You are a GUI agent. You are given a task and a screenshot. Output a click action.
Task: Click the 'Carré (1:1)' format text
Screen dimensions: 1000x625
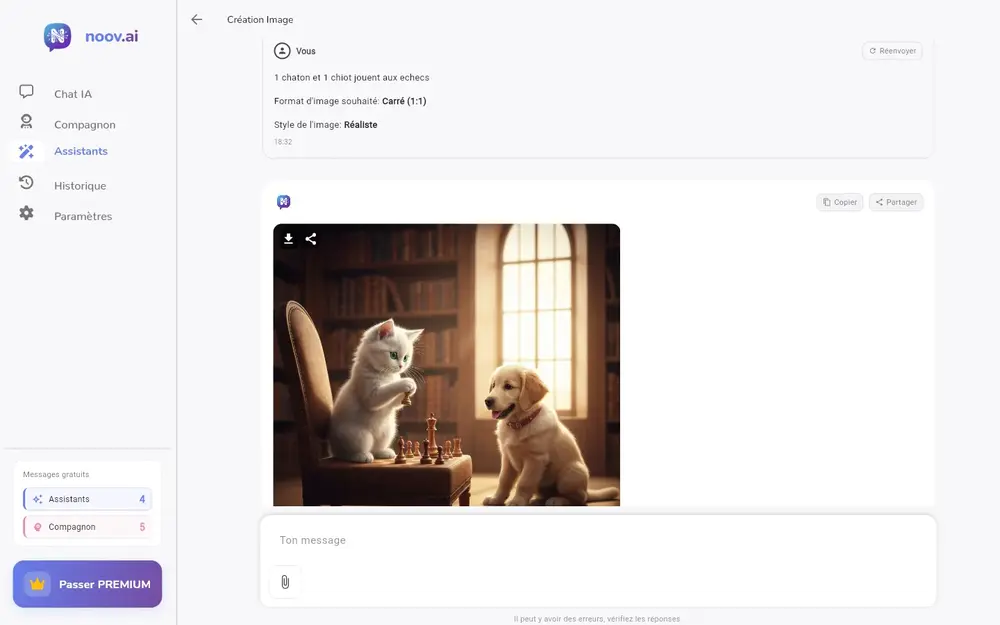(404, 101)
